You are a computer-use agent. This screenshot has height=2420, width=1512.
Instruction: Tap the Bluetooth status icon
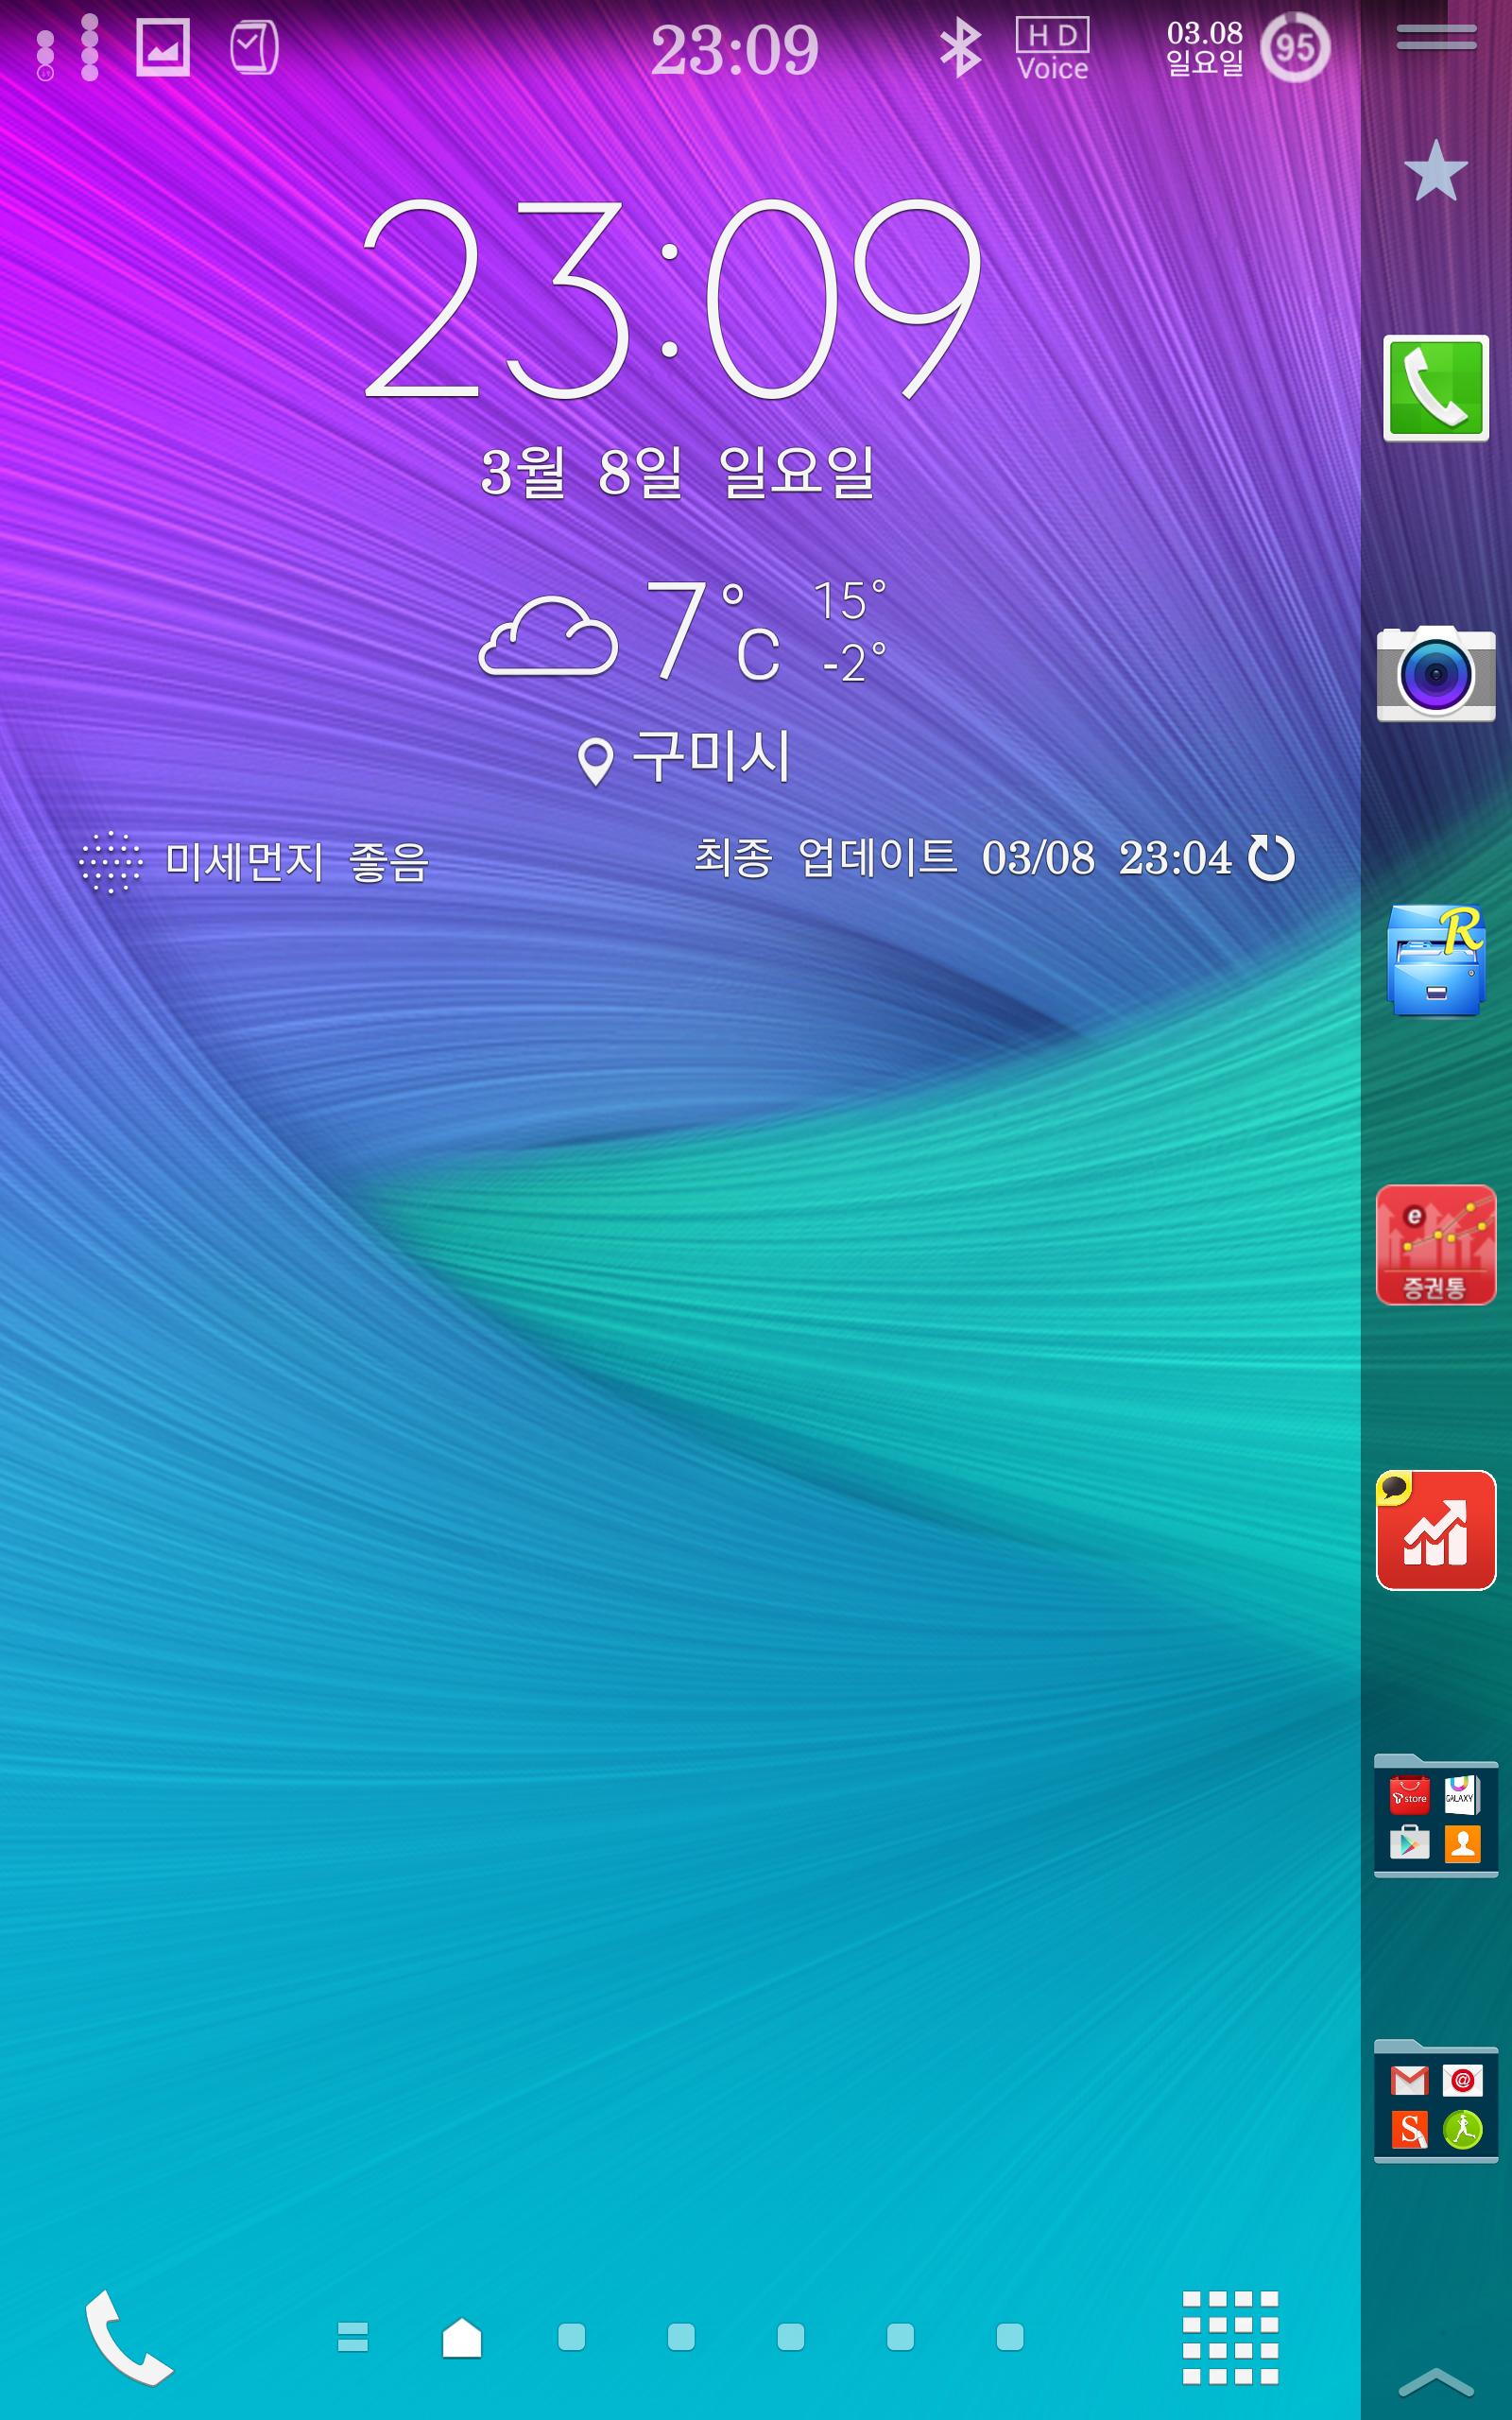click(960, 48)
